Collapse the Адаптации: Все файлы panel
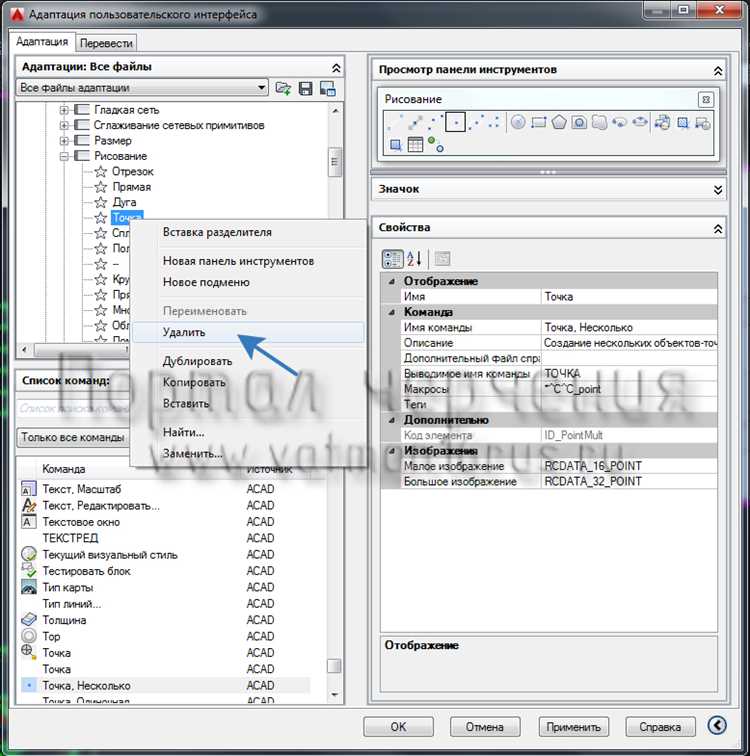Image resolution: width=750 pixels, height=756 pixels. 336,68
